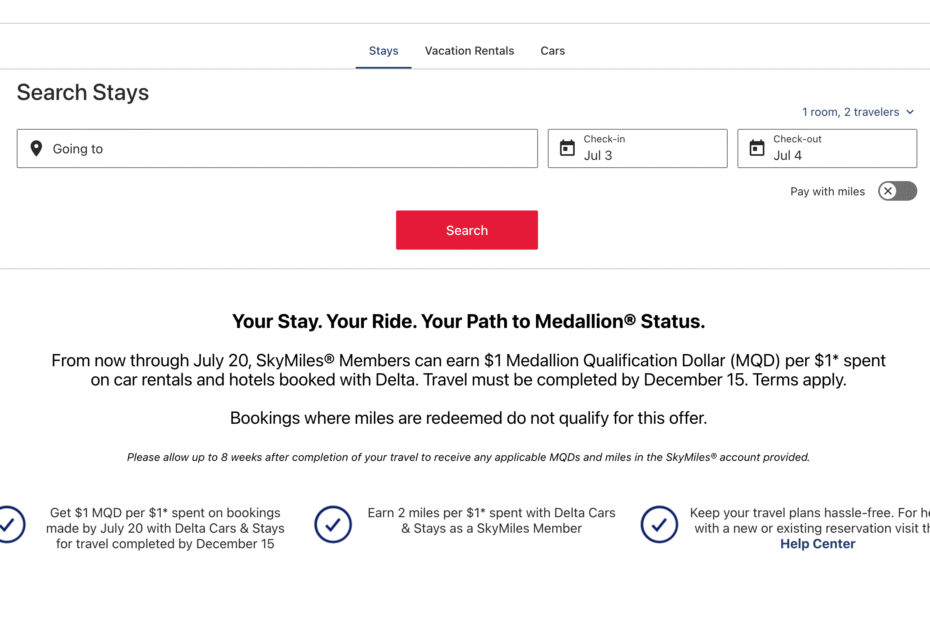Switch to the Vacation Rentals tab

coord(469,51)
